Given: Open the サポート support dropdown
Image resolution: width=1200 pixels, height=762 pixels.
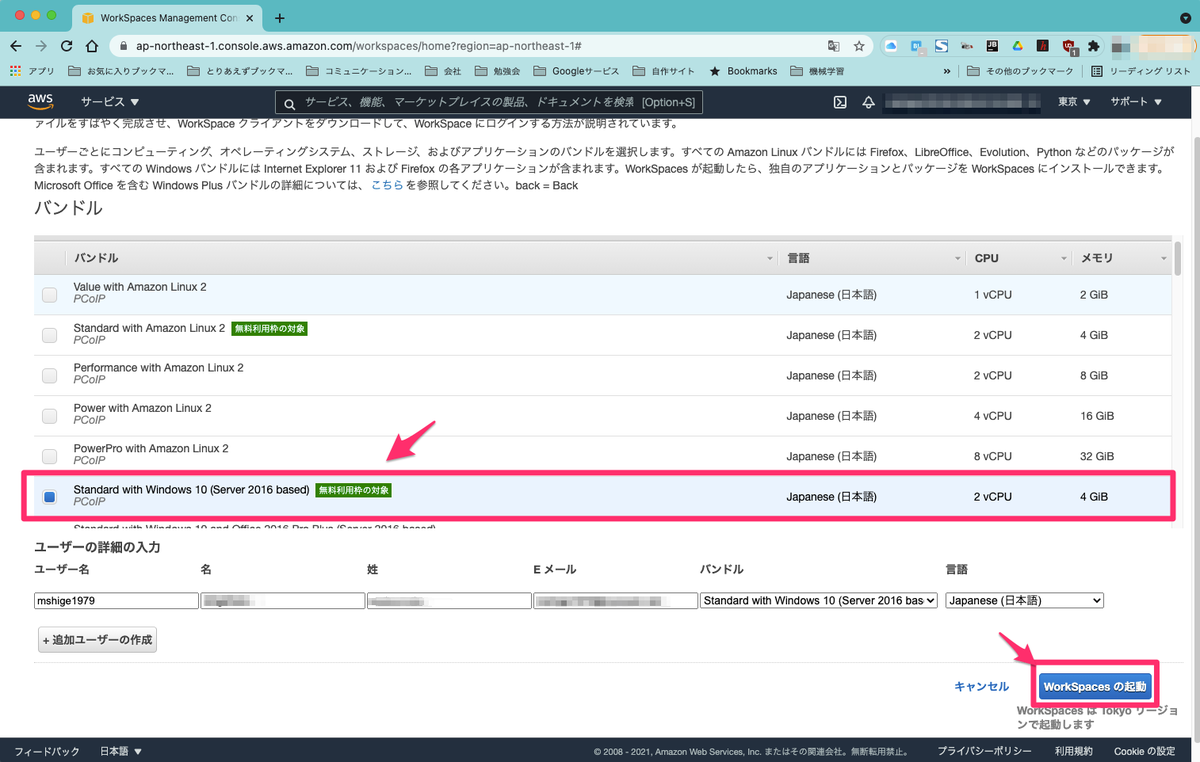Looking at the screenshot, I should (1136, 102).
